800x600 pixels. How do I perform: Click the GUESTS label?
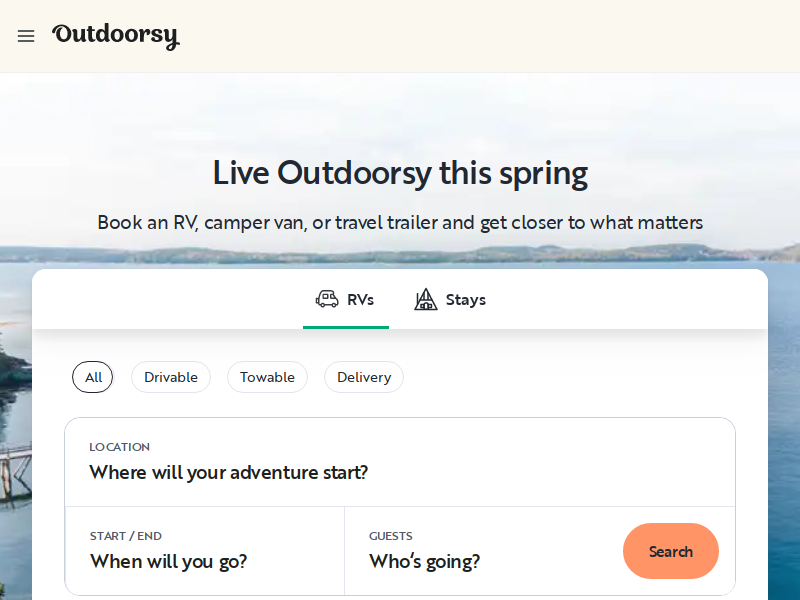pos(391,536)
